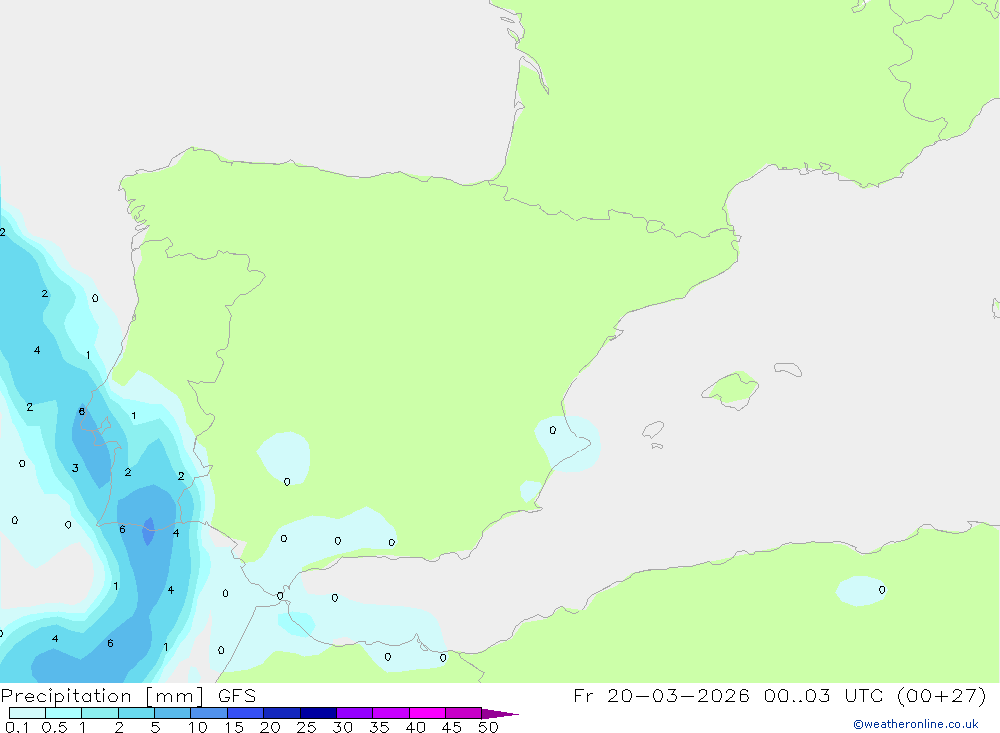The width and height of the screenshot is (1000, 733).
Task: Click the "GFS" model label
Action: coord(237,696)
